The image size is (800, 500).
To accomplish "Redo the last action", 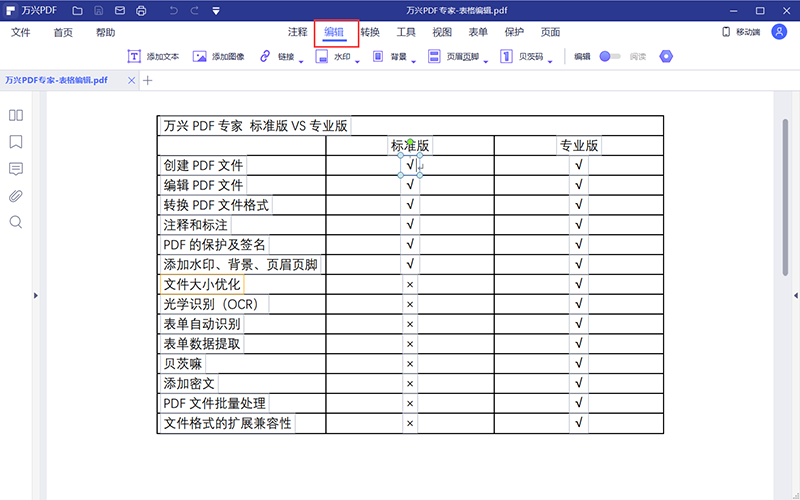I will click(x=194, y=11).
